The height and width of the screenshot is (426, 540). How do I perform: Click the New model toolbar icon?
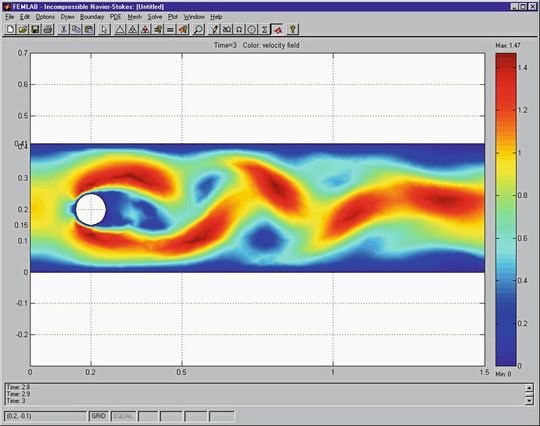point(10,29)
